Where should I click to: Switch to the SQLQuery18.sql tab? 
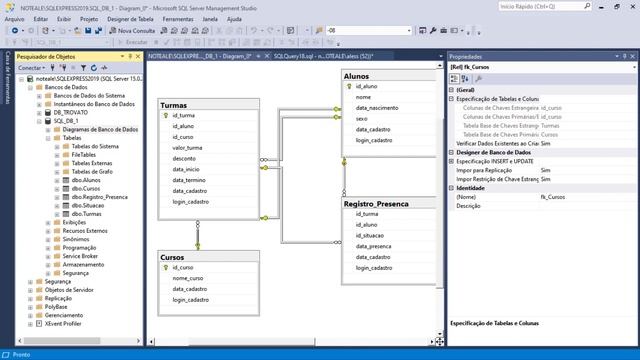323,56
